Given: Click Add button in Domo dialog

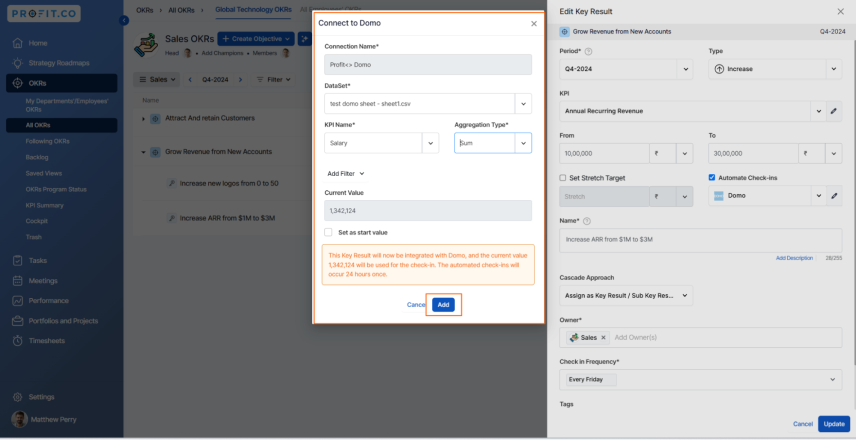Looking at the screenshot, I should [x=443, y=305].
